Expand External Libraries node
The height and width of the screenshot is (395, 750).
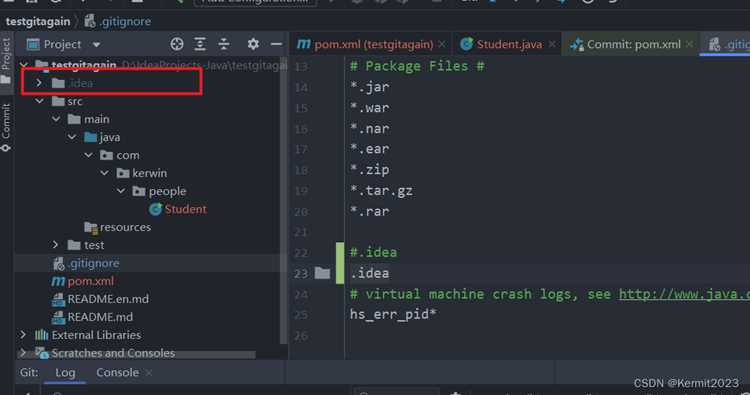(23, 335)
